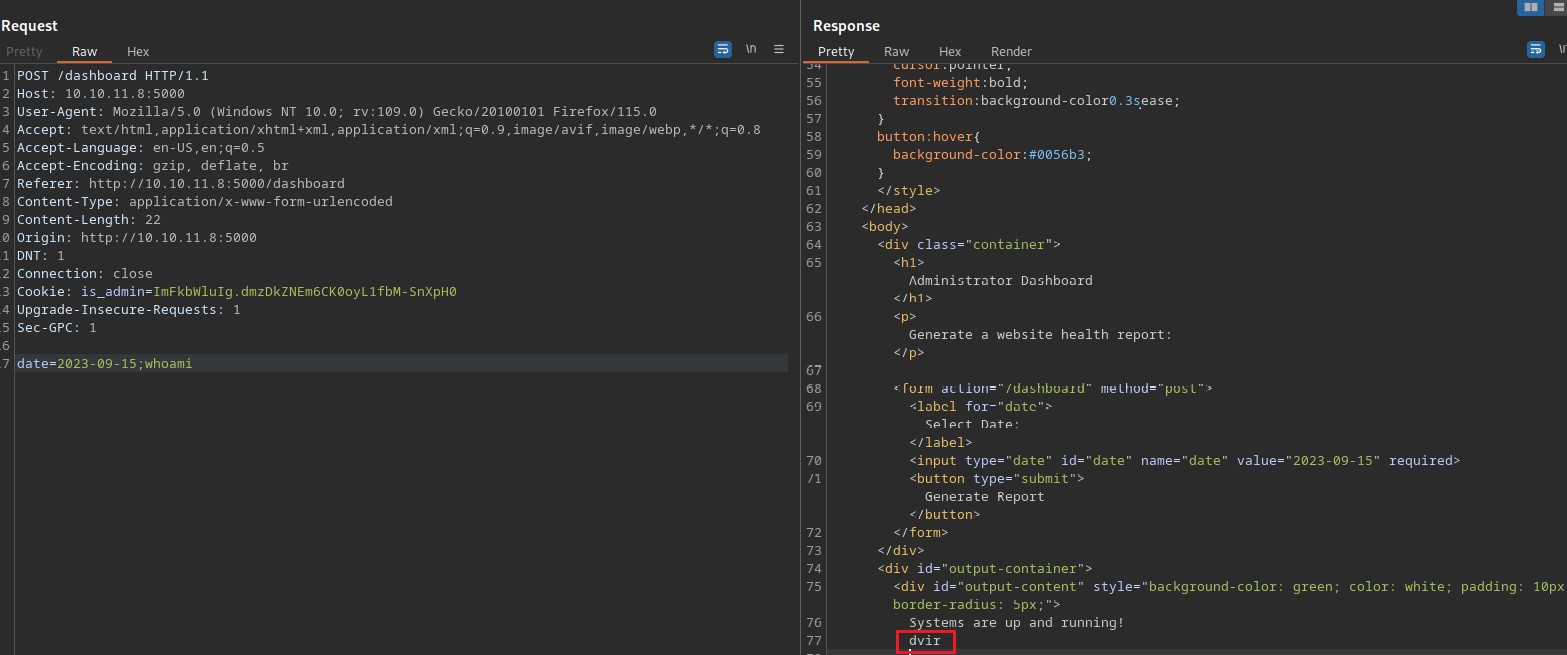Click 'background-color:#0056b3;' response line
1567x655 pixels.
pyautogui.click(x=992, y=154)
